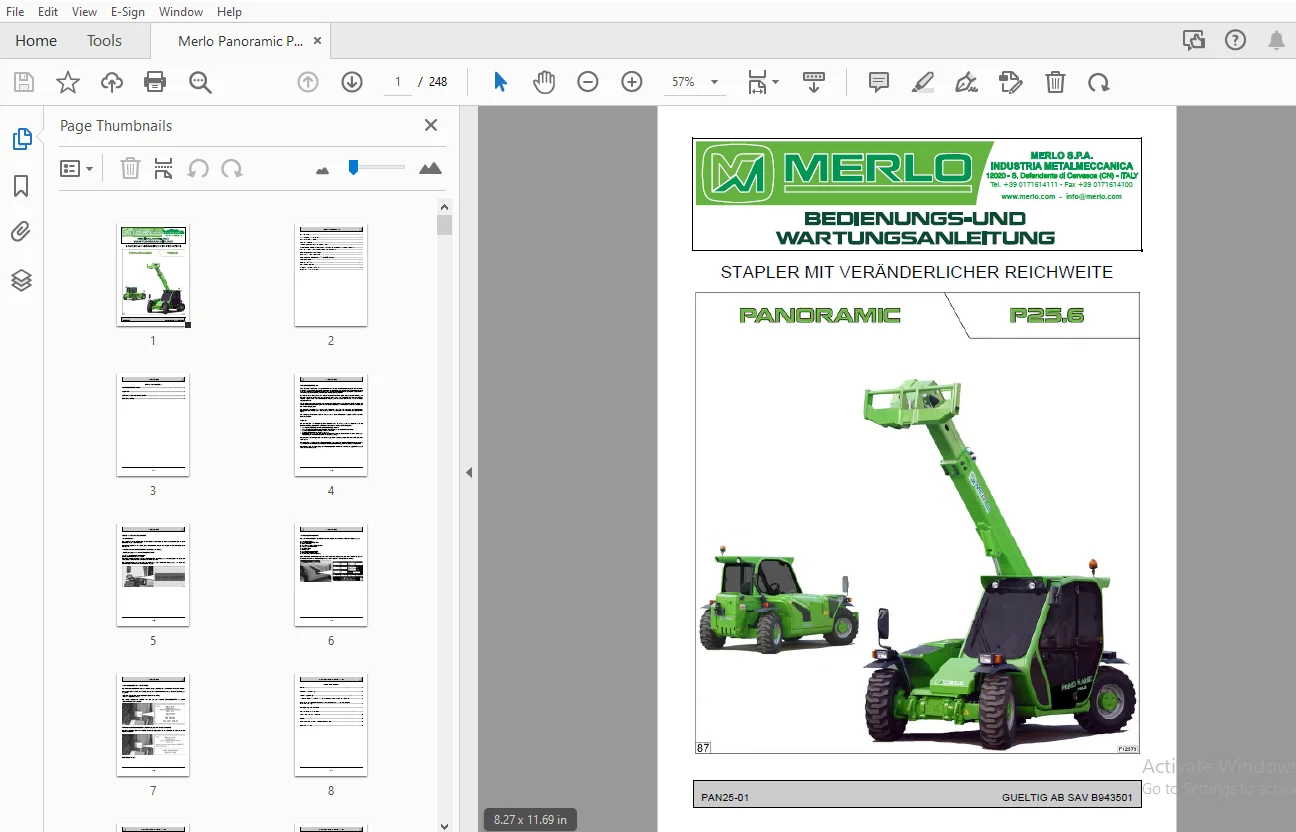
Task: Activate the Selection arrow tool
Action: pyautogui.click(x=500, y=82)
